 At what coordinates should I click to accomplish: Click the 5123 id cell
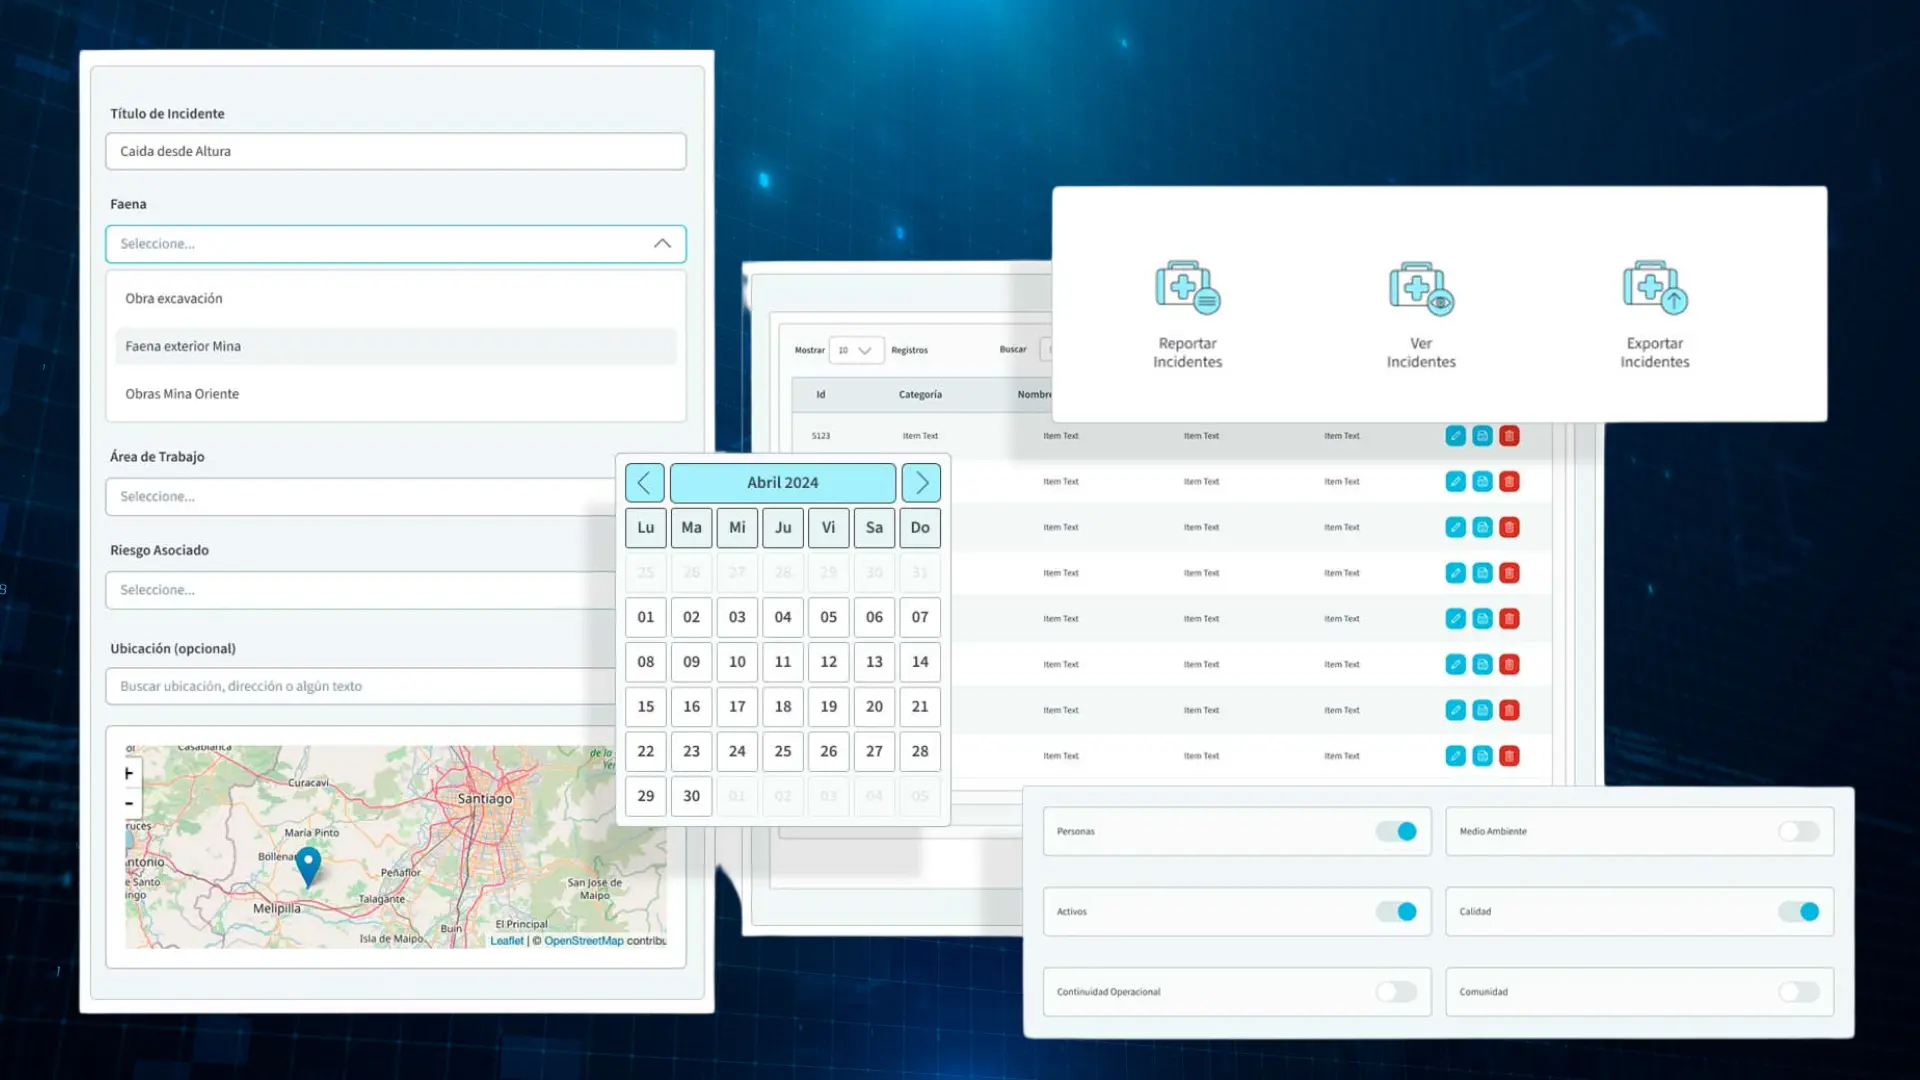point(820,436)
